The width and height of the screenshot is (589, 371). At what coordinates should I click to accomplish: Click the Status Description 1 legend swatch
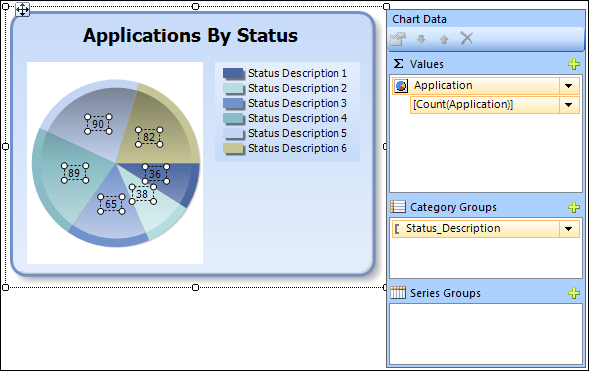point(233,74)
